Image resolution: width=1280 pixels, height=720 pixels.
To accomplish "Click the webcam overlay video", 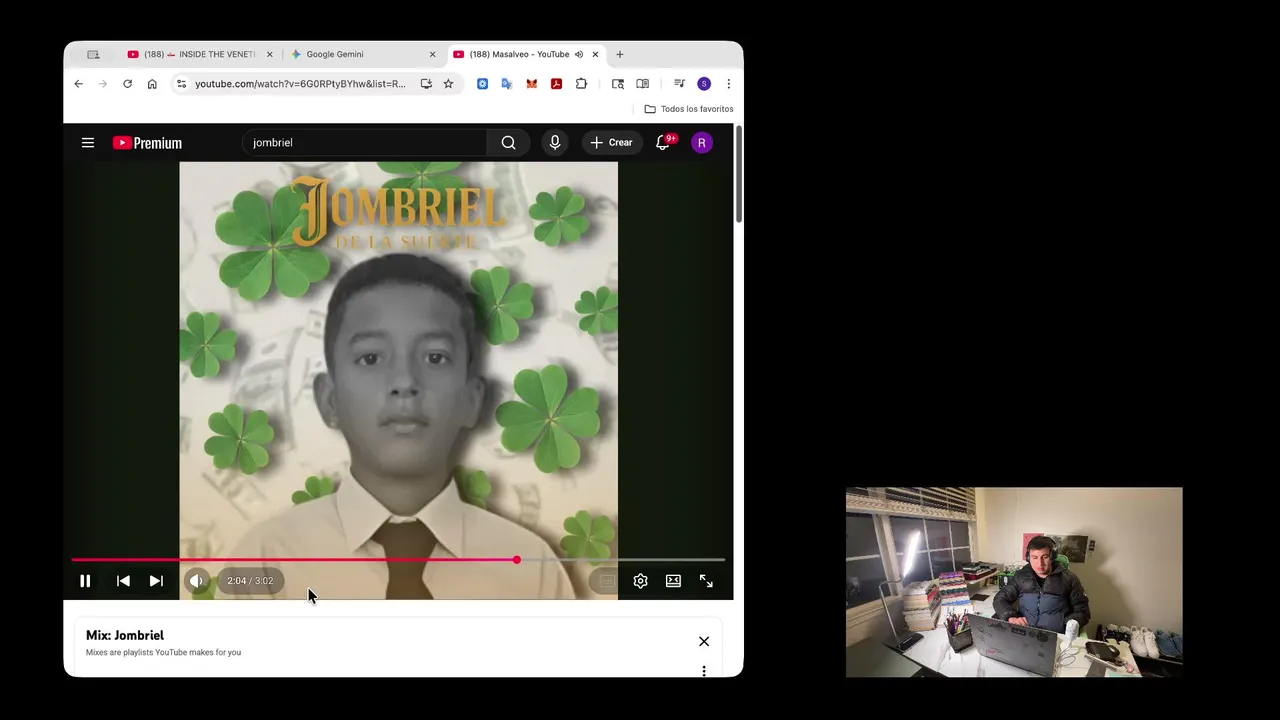I will point(1014,582).
